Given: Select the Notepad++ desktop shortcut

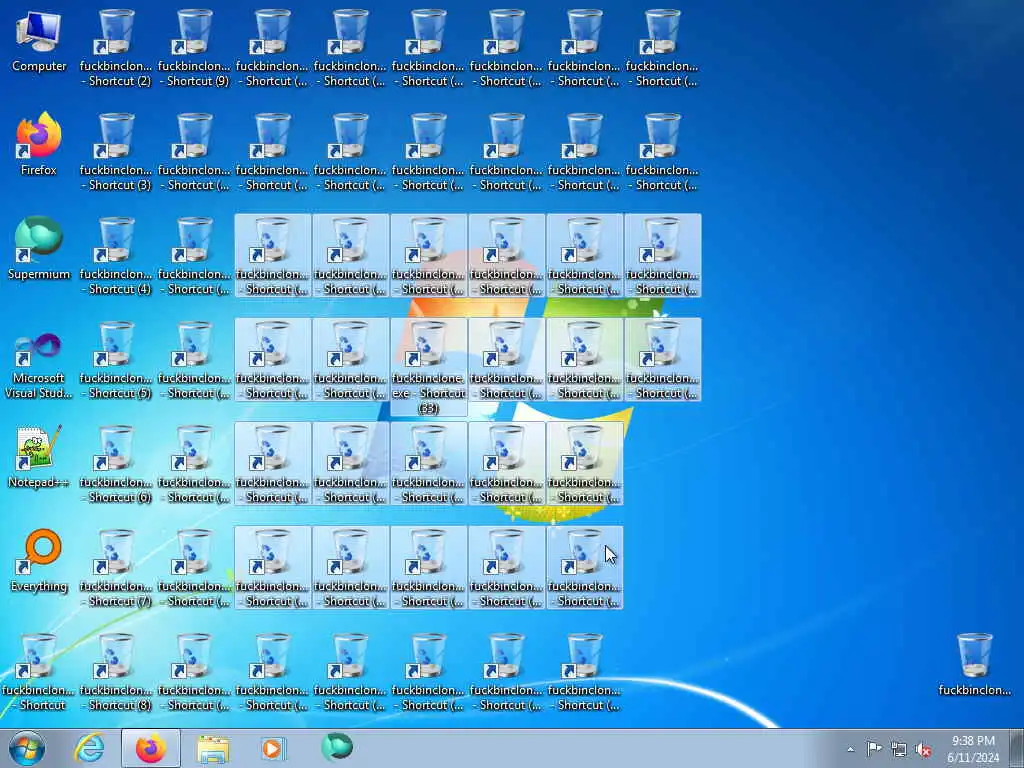Looking at the screenshot, I should 39,457.
